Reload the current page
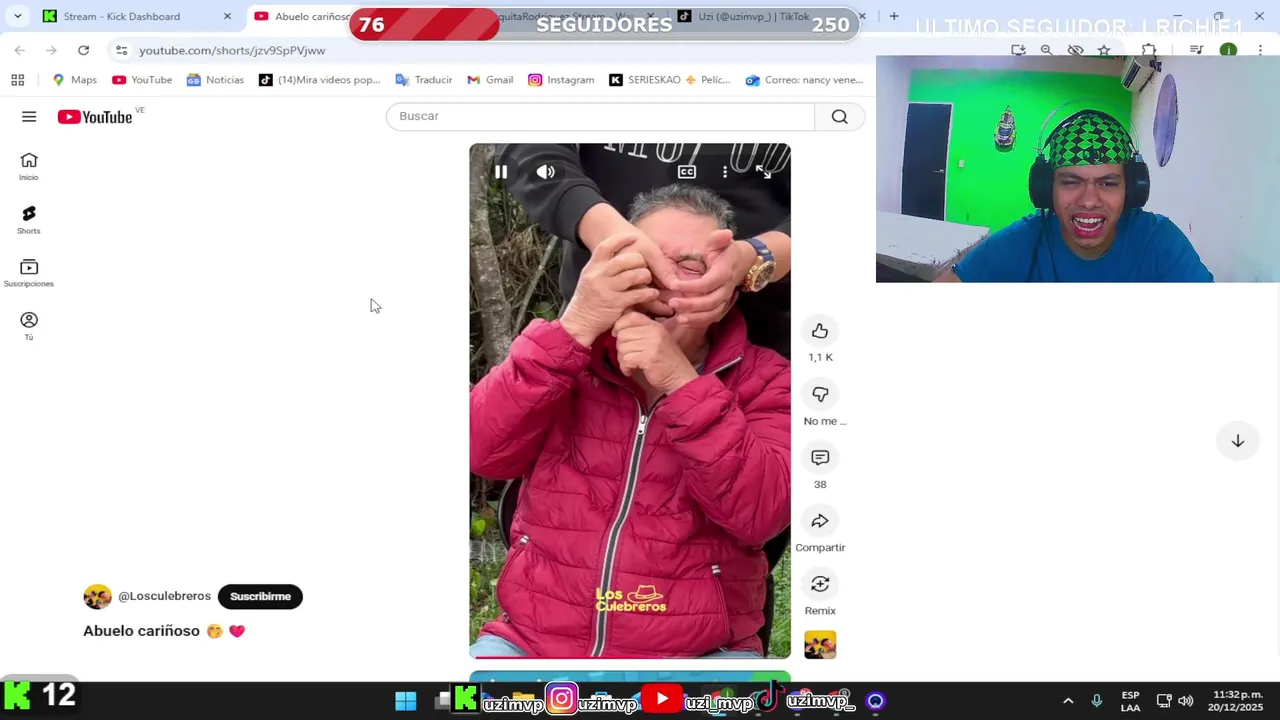The width and height of the screenshot is (1280, 720). coord(83,50)
